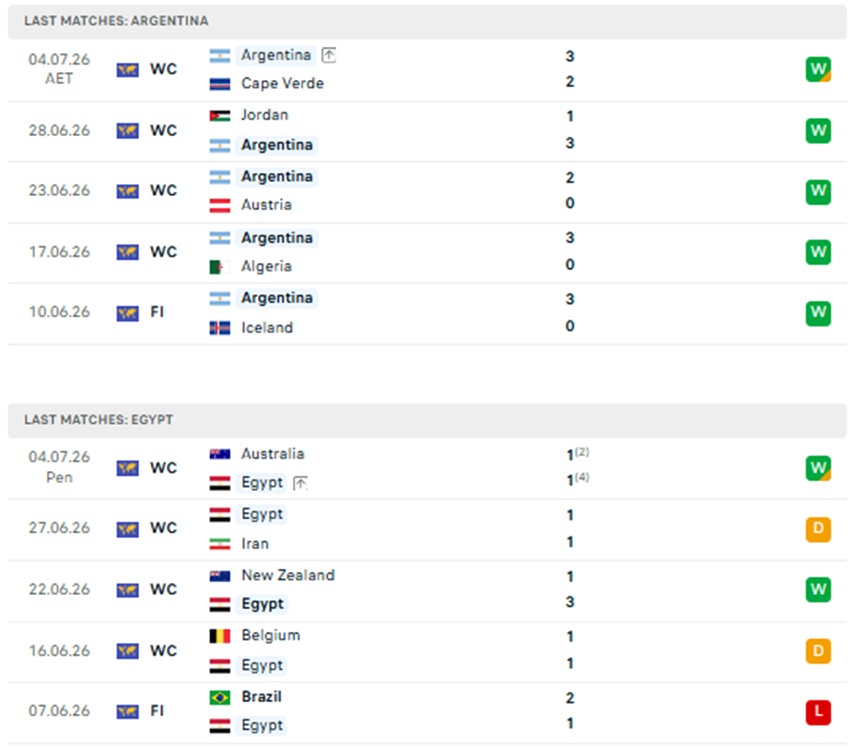The image size is (850, 749).
Task: Open the Austria team name
Action: point(266,205)
